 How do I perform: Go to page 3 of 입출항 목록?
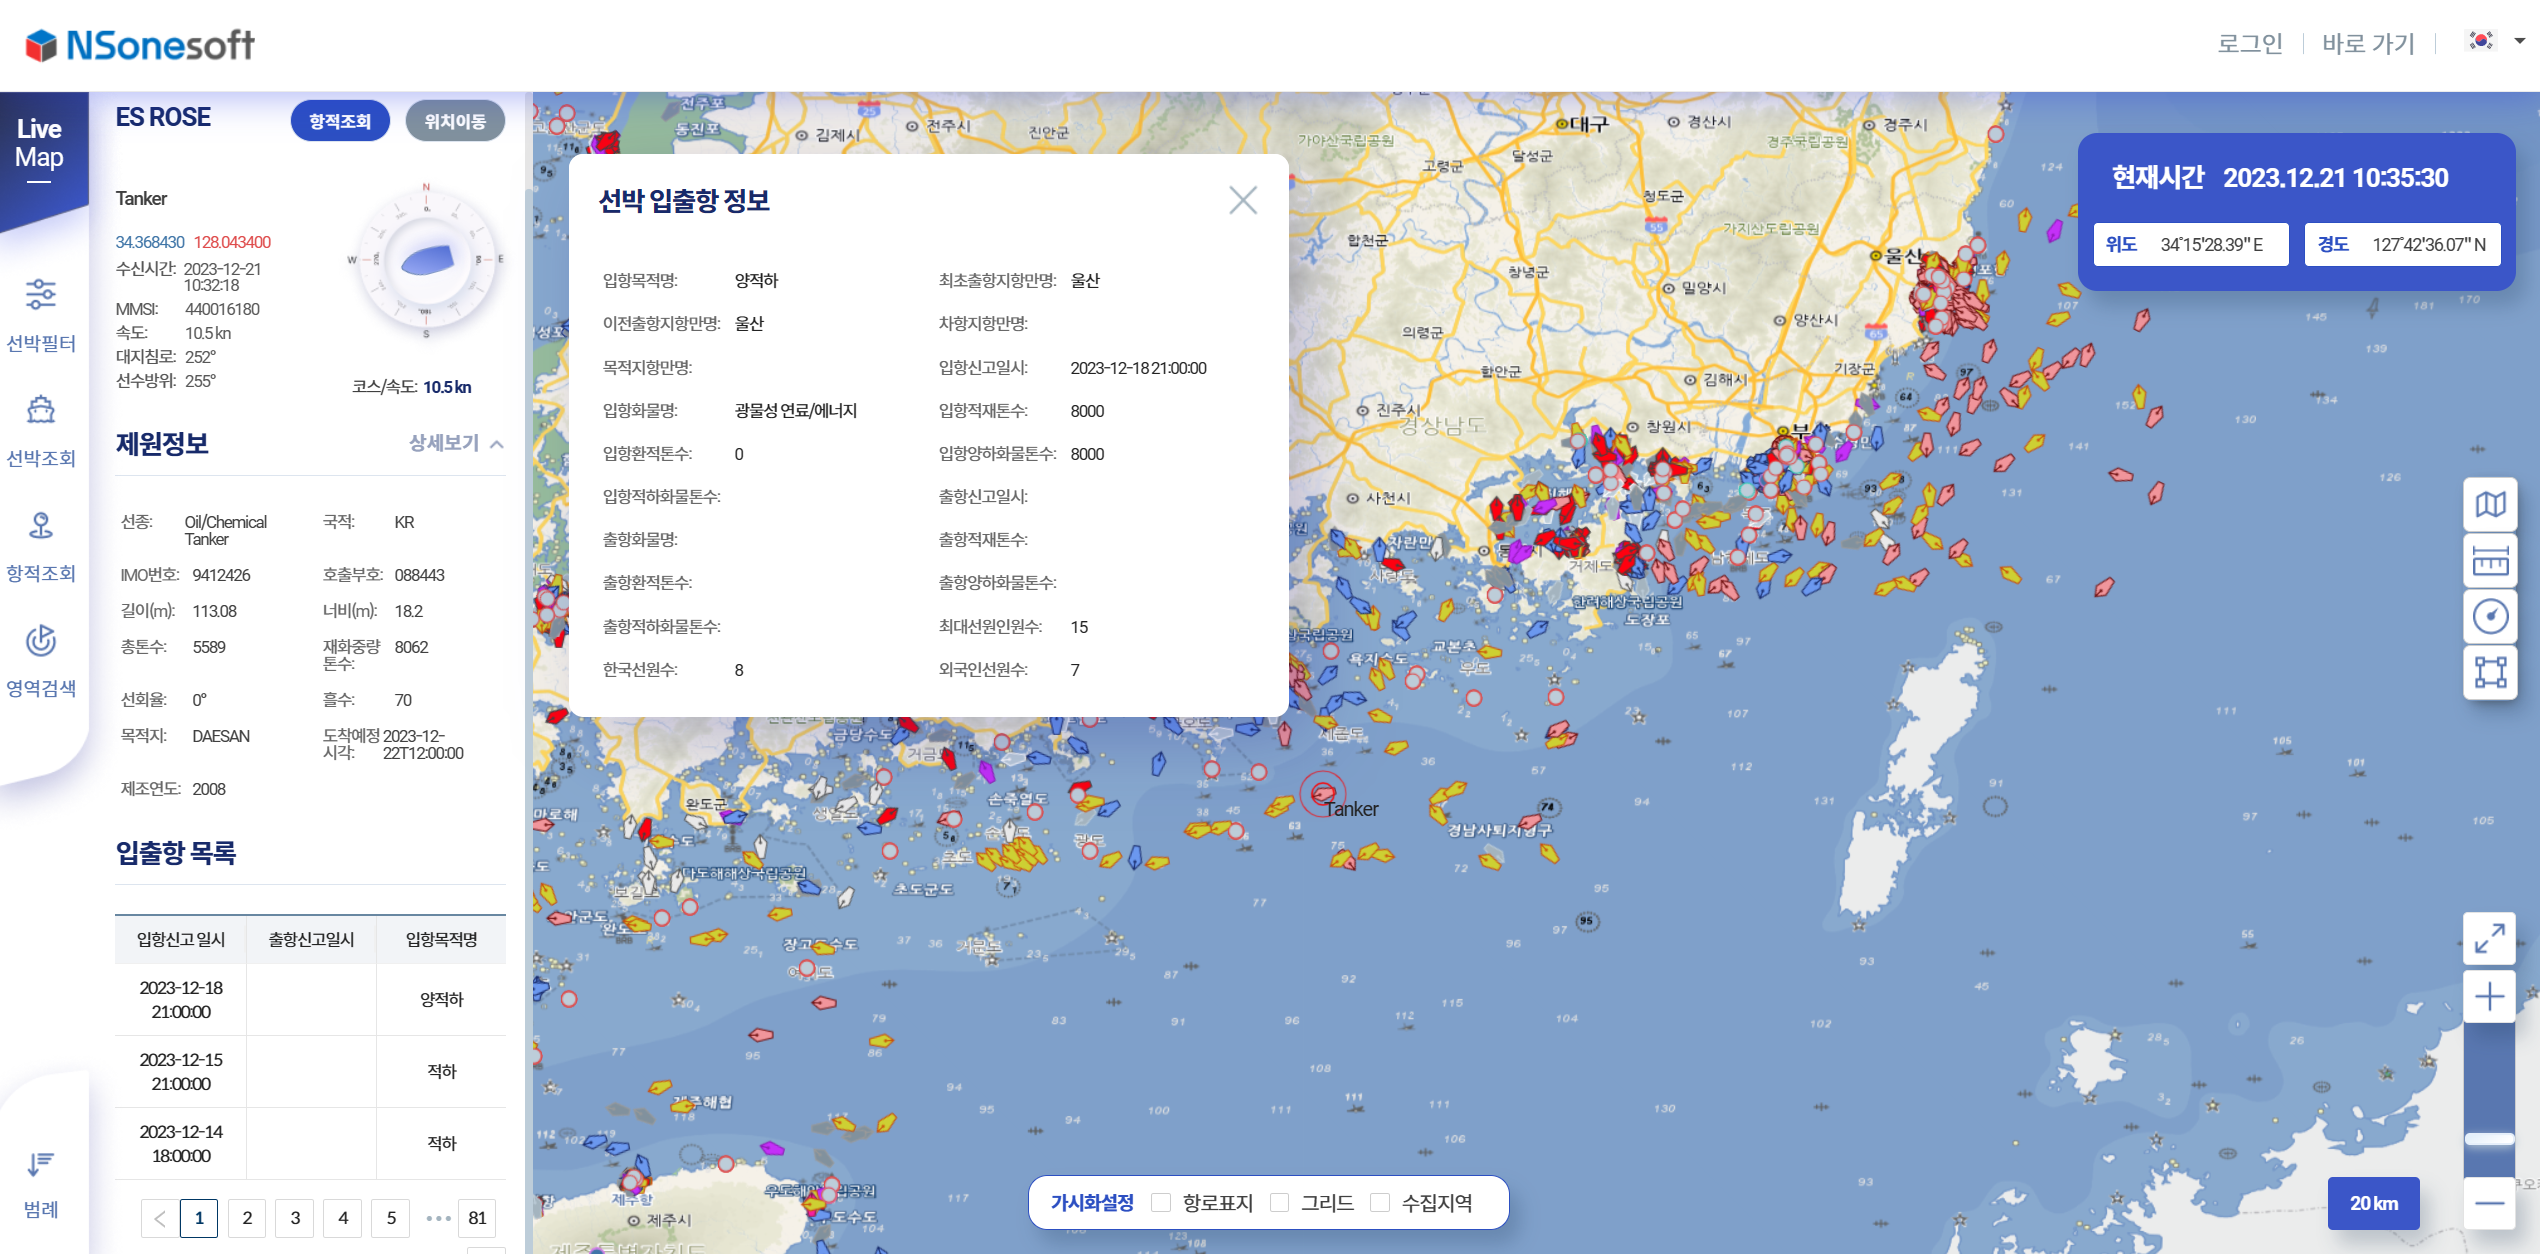pos(295,1218)
